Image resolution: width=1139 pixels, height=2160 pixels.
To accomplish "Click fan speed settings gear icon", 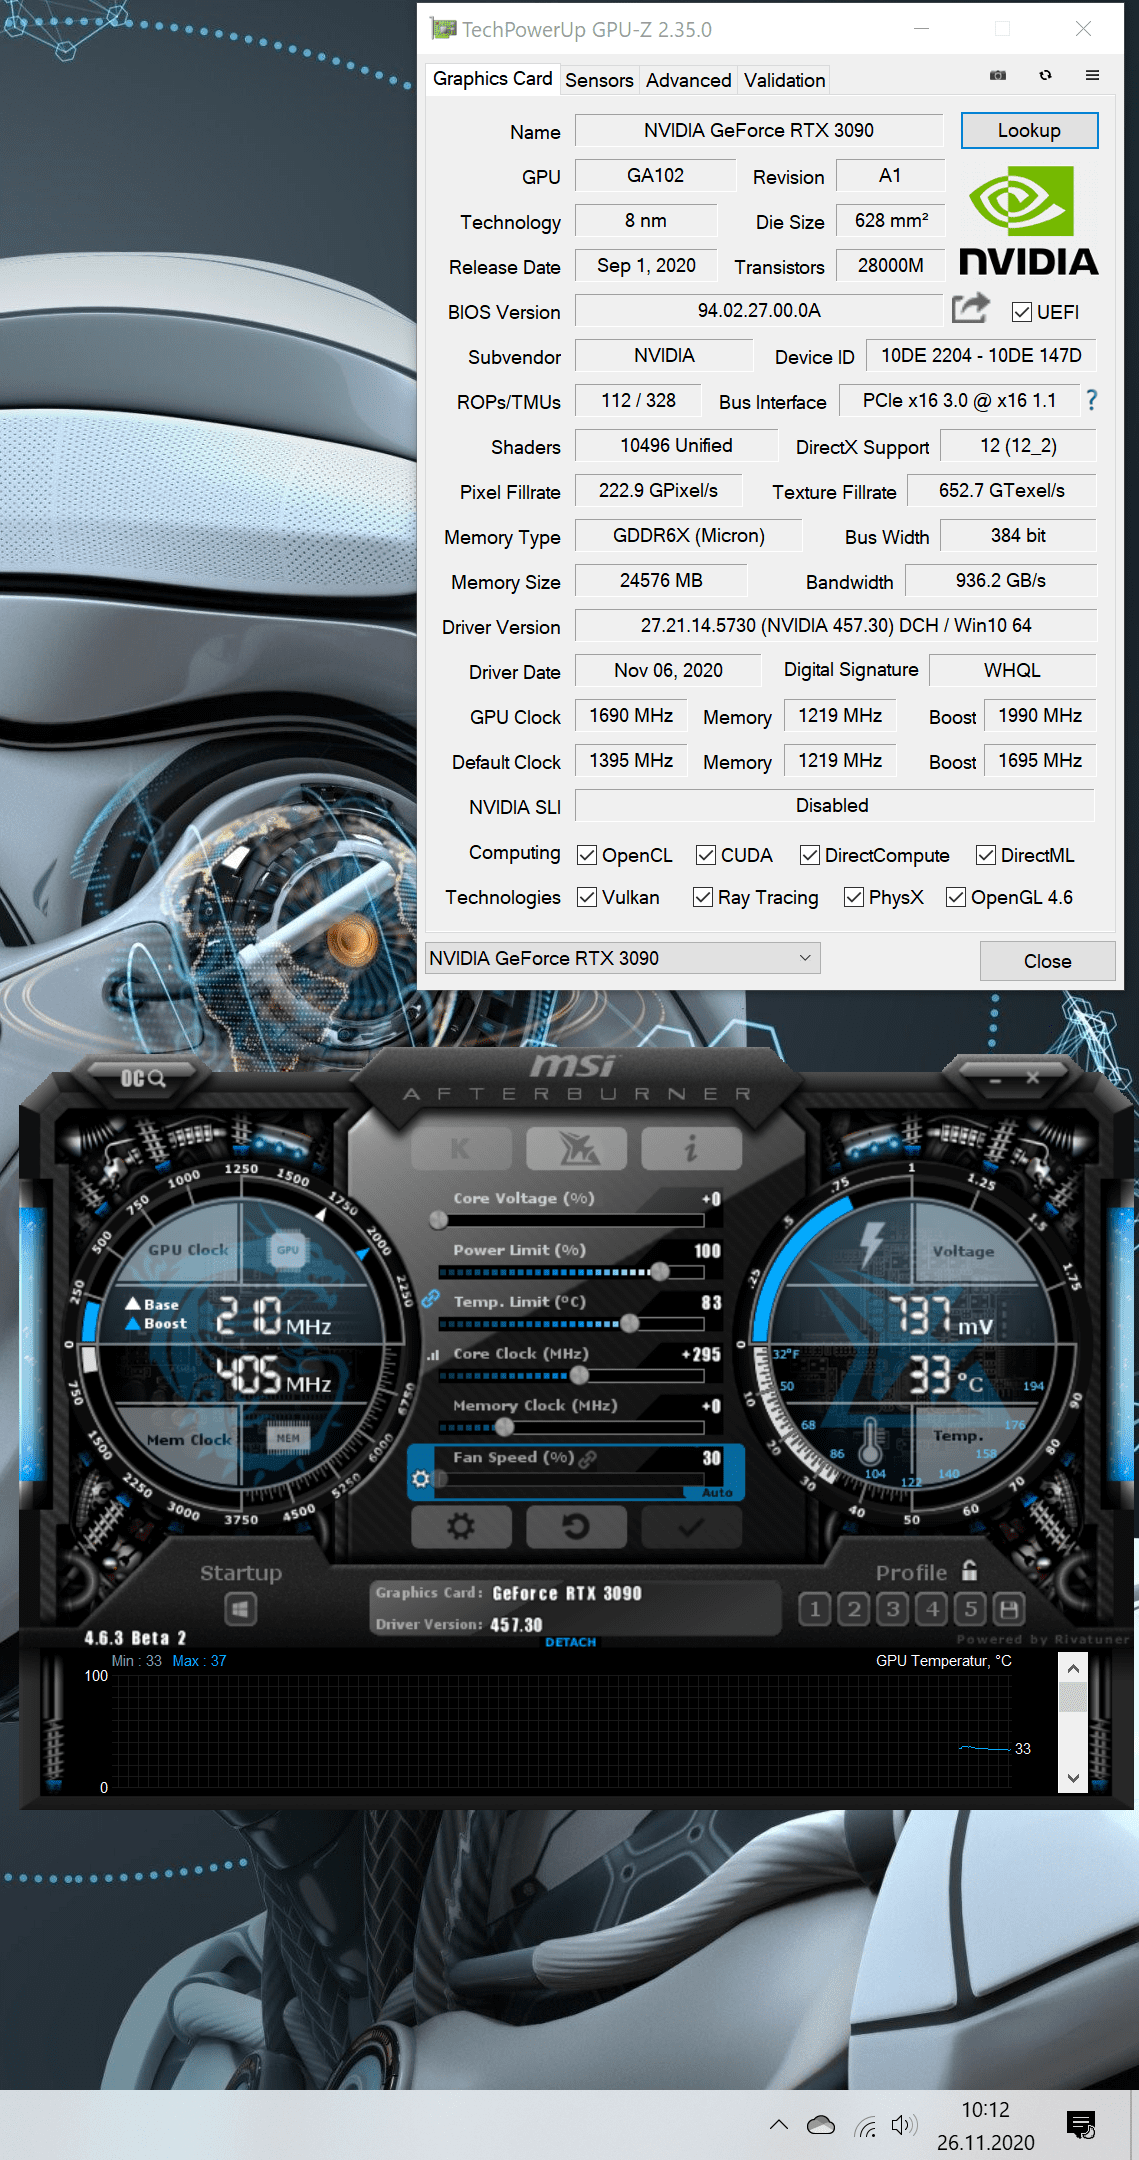I will tap(421, 1478).
